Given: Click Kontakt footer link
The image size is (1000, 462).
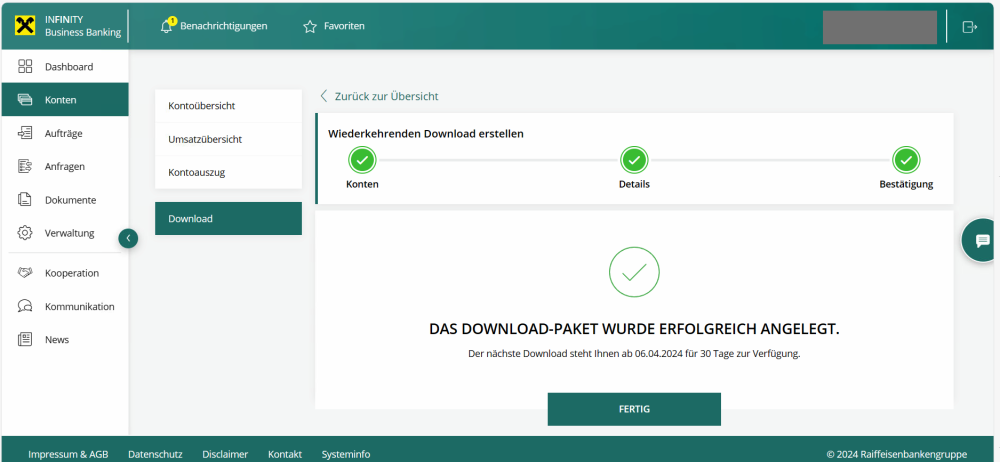Looking at the screenshot, I should 285,454.
